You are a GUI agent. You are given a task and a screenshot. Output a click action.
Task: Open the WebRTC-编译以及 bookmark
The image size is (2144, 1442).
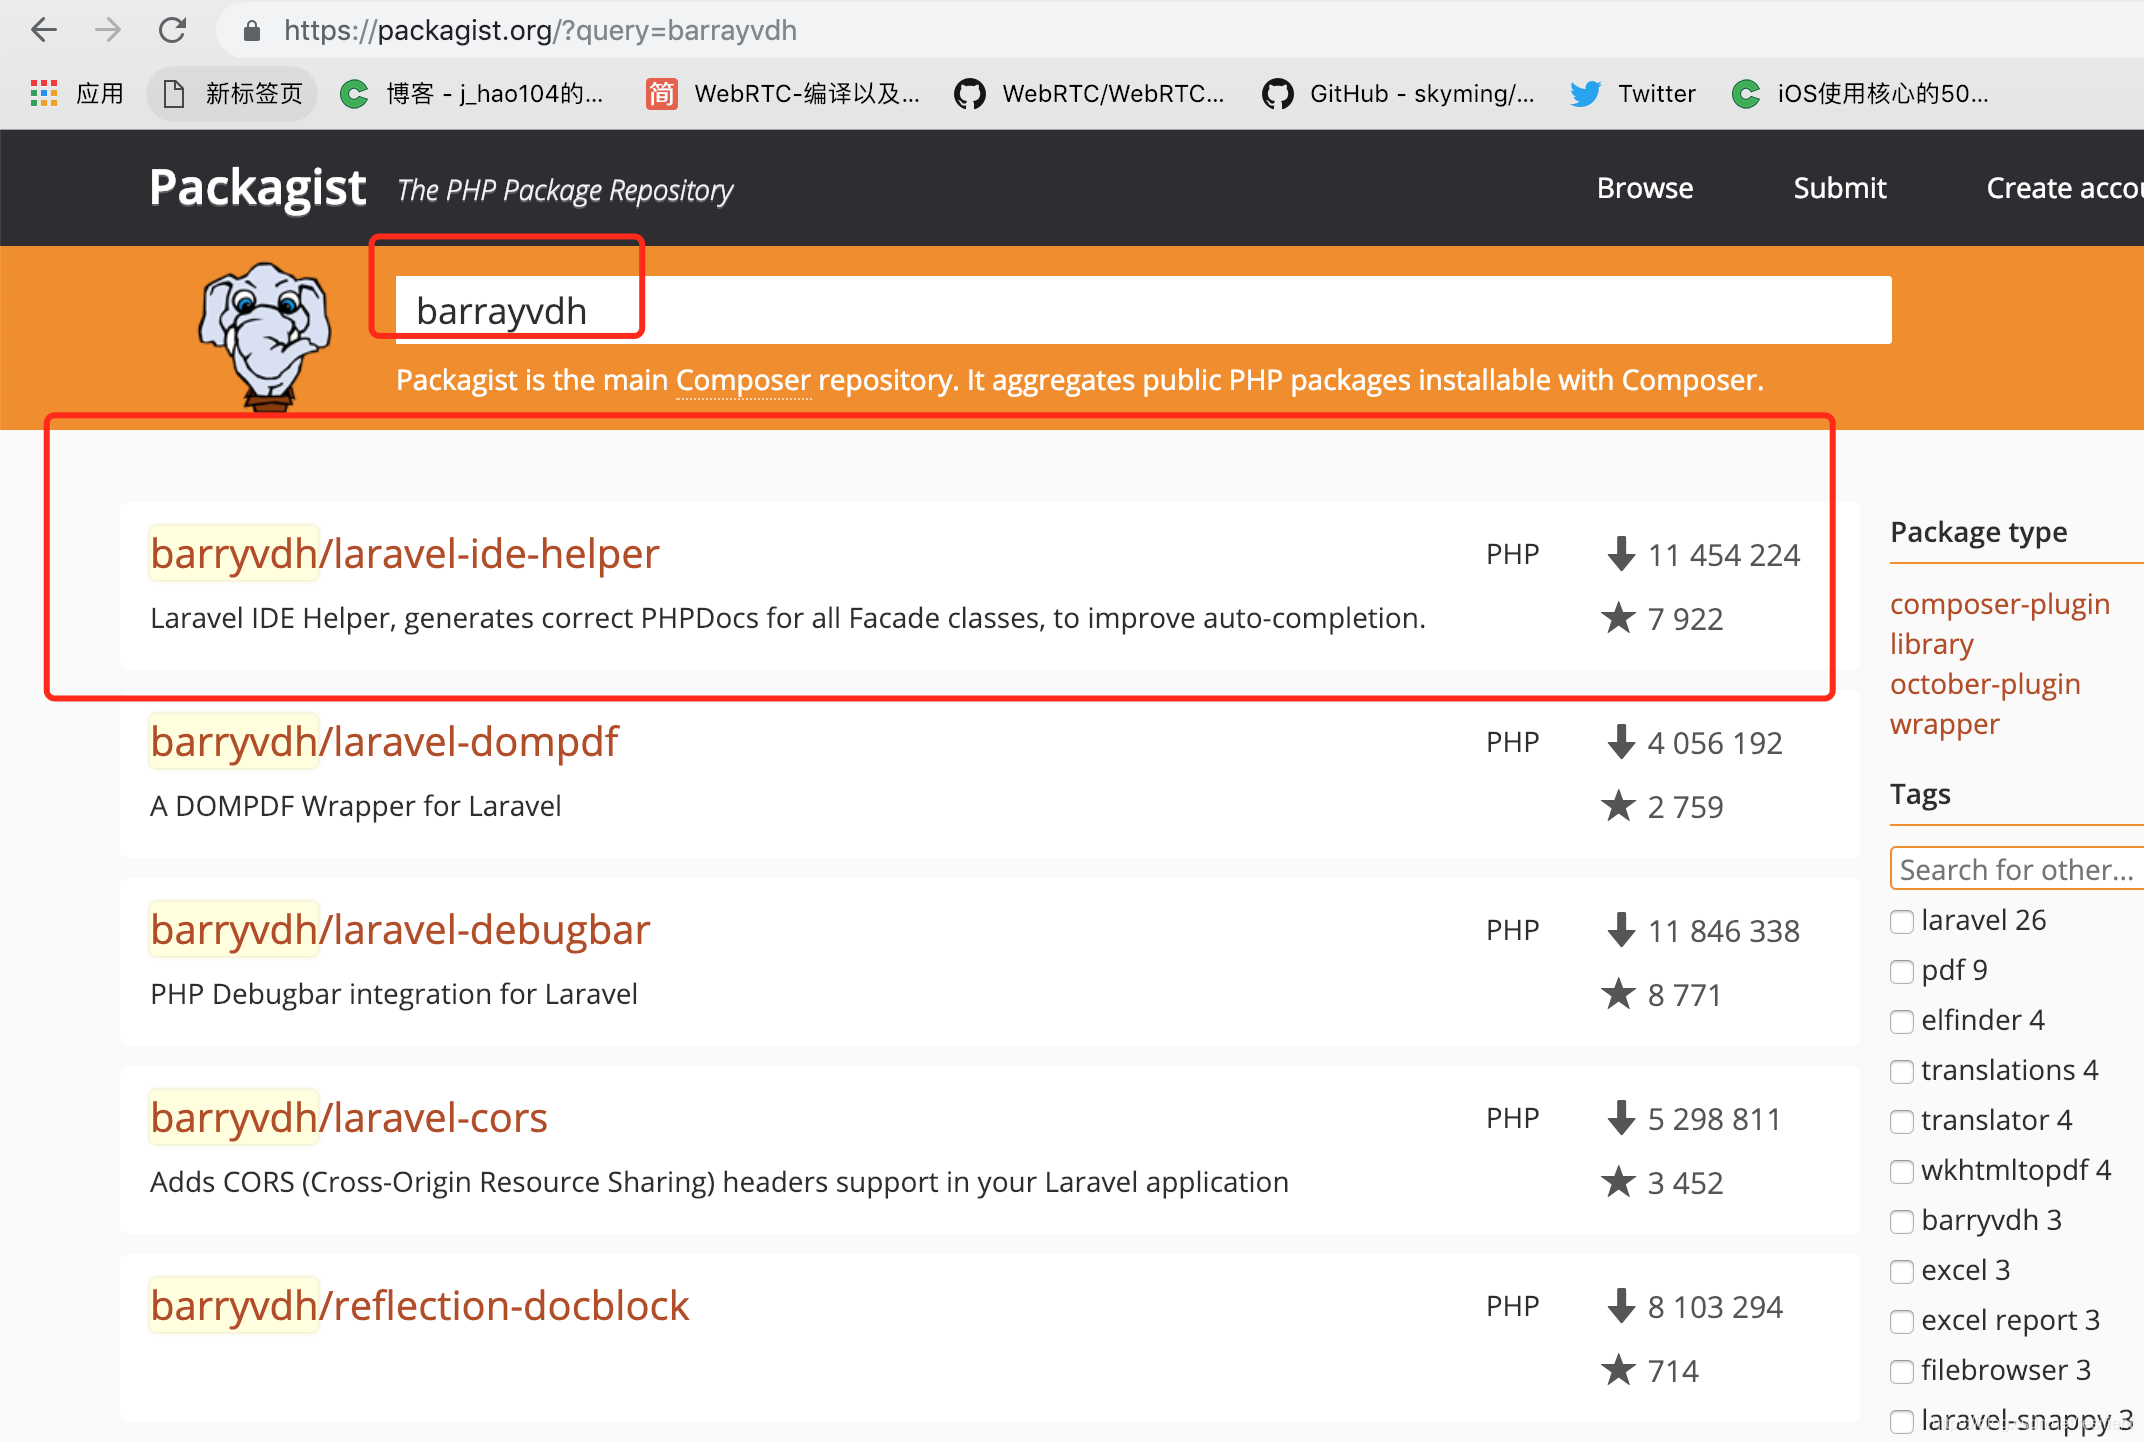click(782, 94)
